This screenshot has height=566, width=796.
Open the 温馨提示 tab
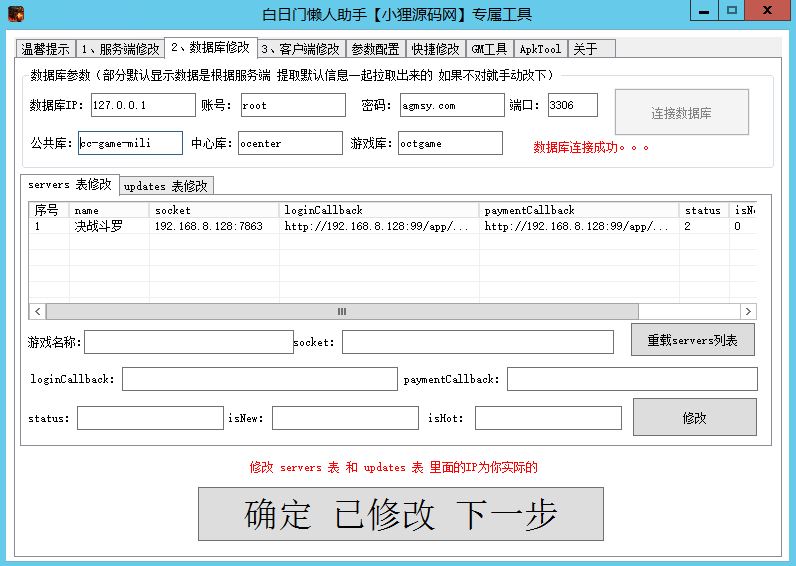point(46,49)
